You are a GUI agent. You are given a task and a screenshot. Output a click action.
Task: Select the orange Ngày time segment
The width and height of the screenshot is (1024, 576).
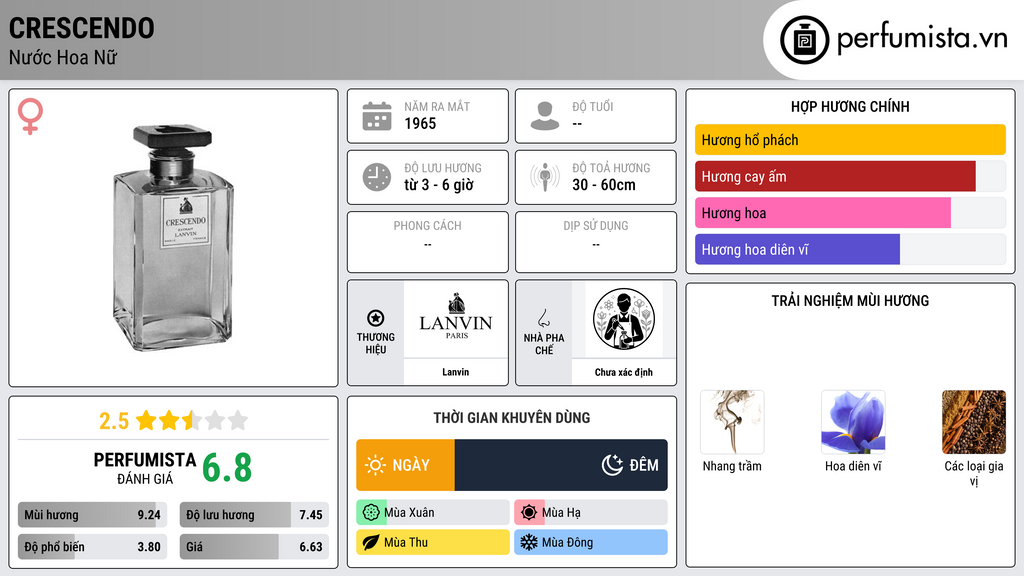point(405,465)
